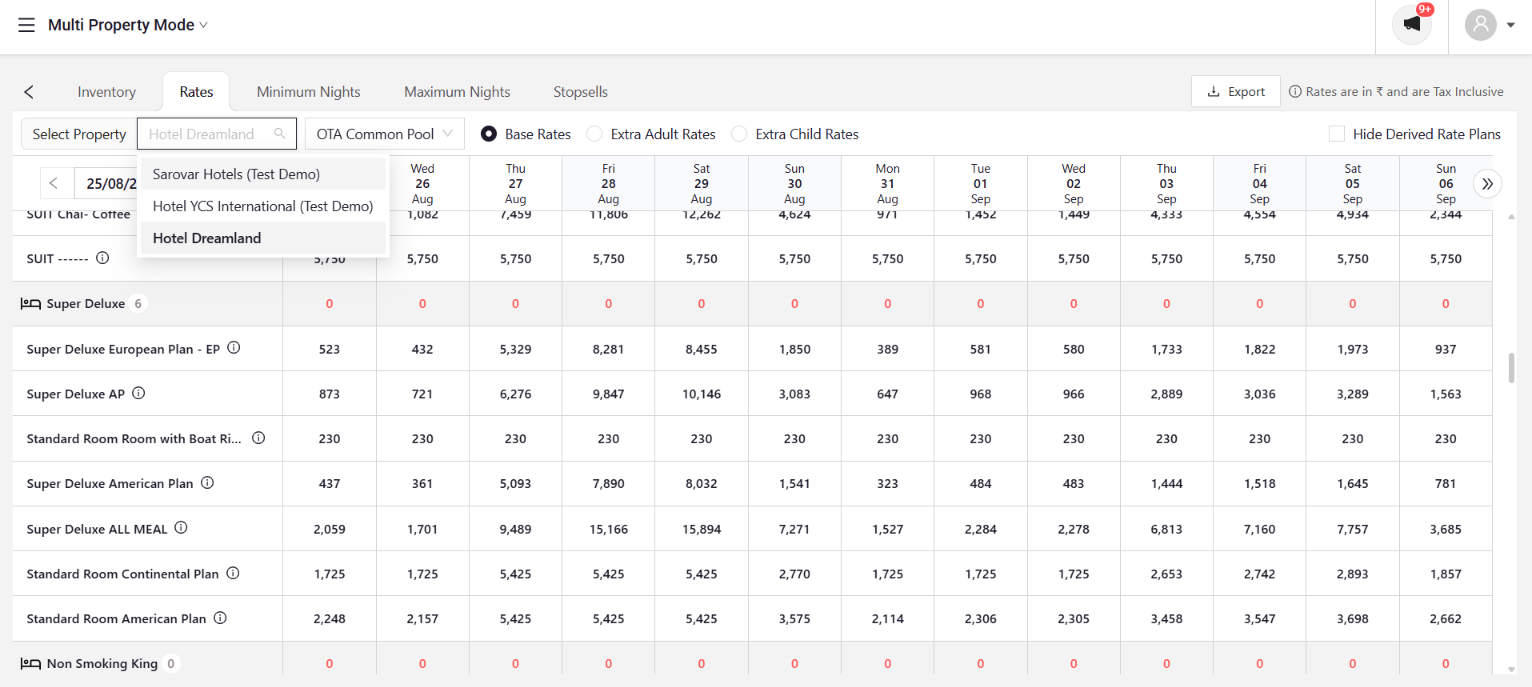Show info for Standard Room American Plan
Screen dimensions: 1532x687
click(220, 618)
